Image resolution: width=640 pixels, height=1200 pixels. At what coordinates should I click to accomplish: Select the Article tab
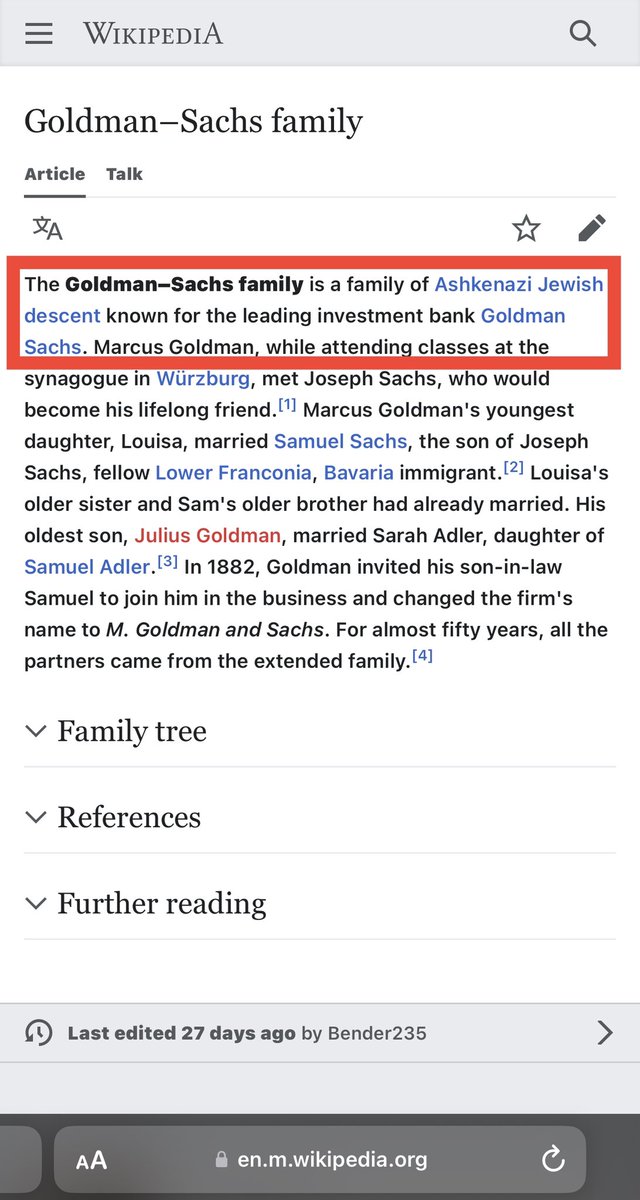click(54, 174)
